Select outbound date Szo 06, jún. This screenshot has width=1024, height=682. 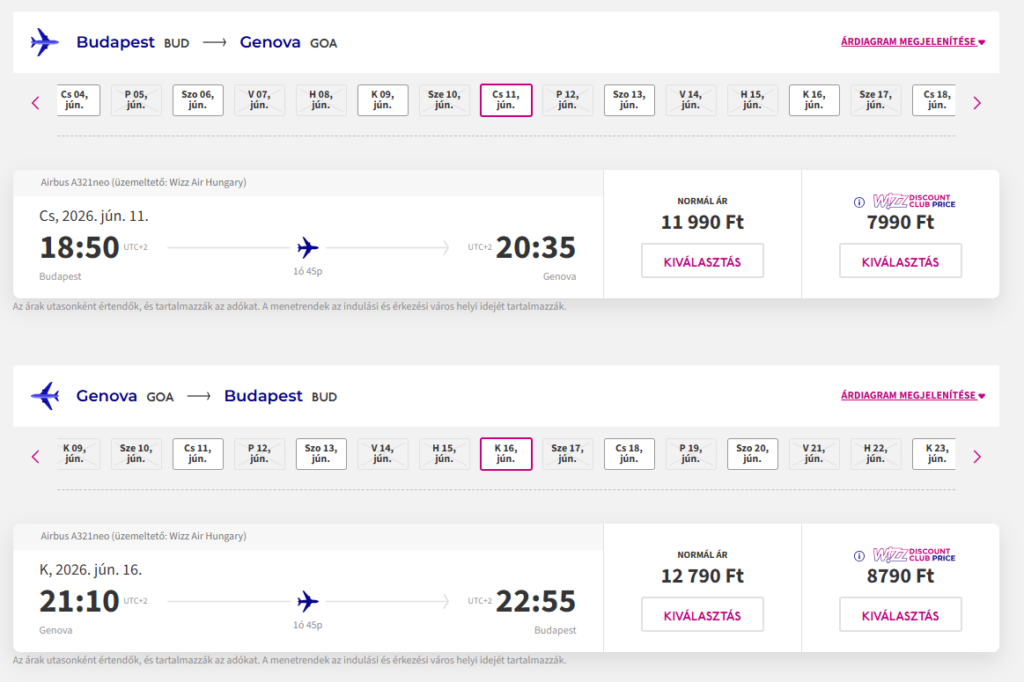[x=198, y=100]
